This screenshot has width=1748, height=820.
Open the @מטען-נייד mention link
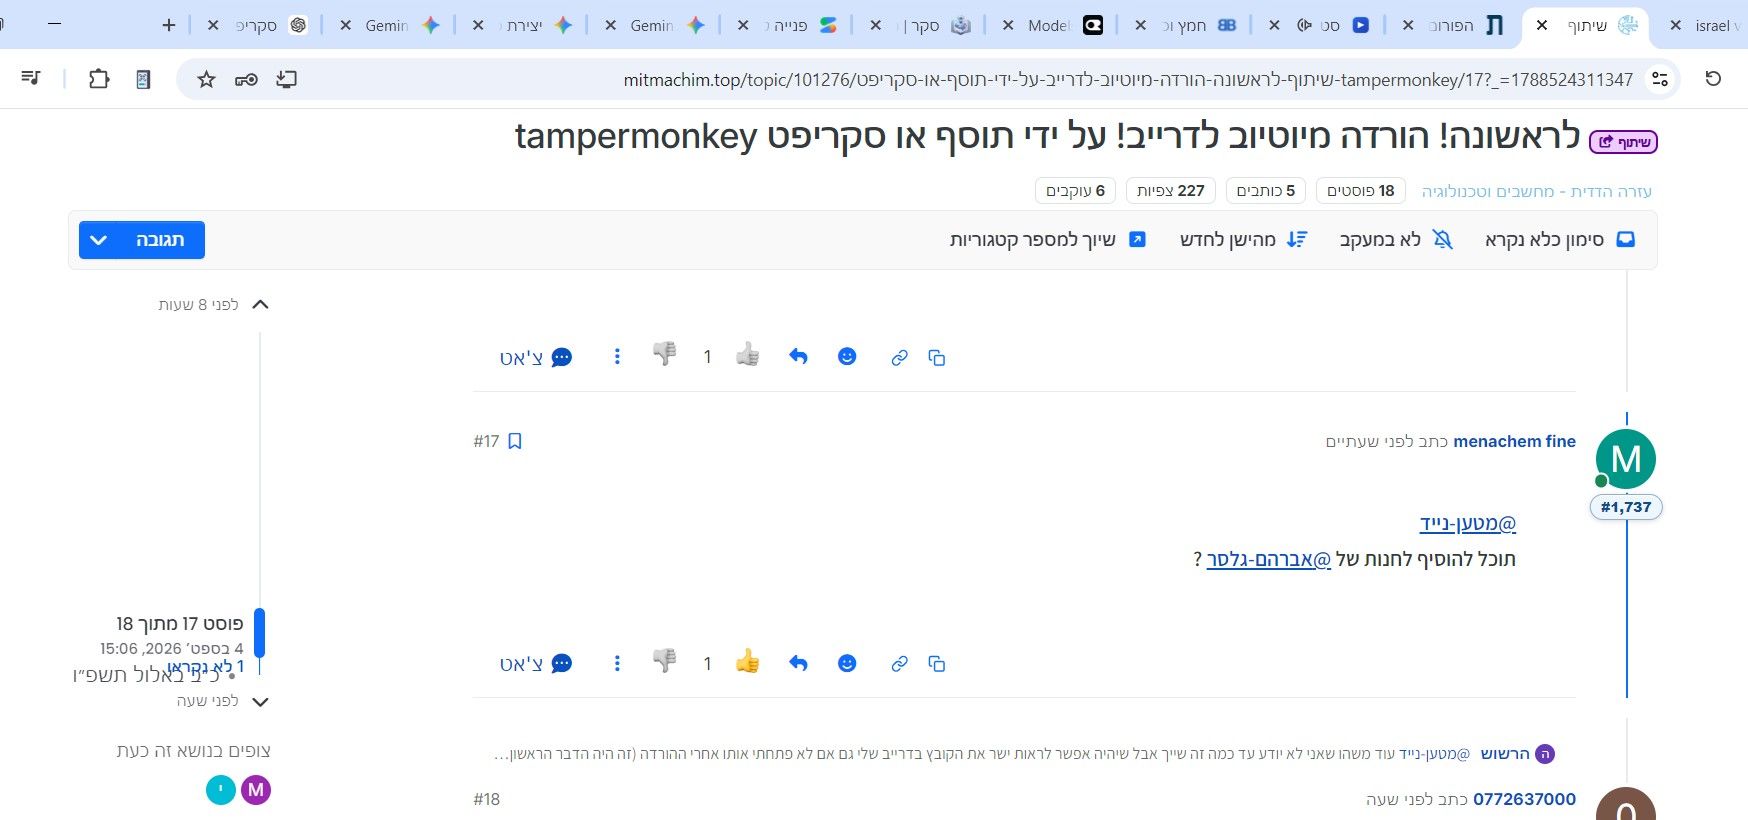pyautogui.click(x=1468, y=523)
